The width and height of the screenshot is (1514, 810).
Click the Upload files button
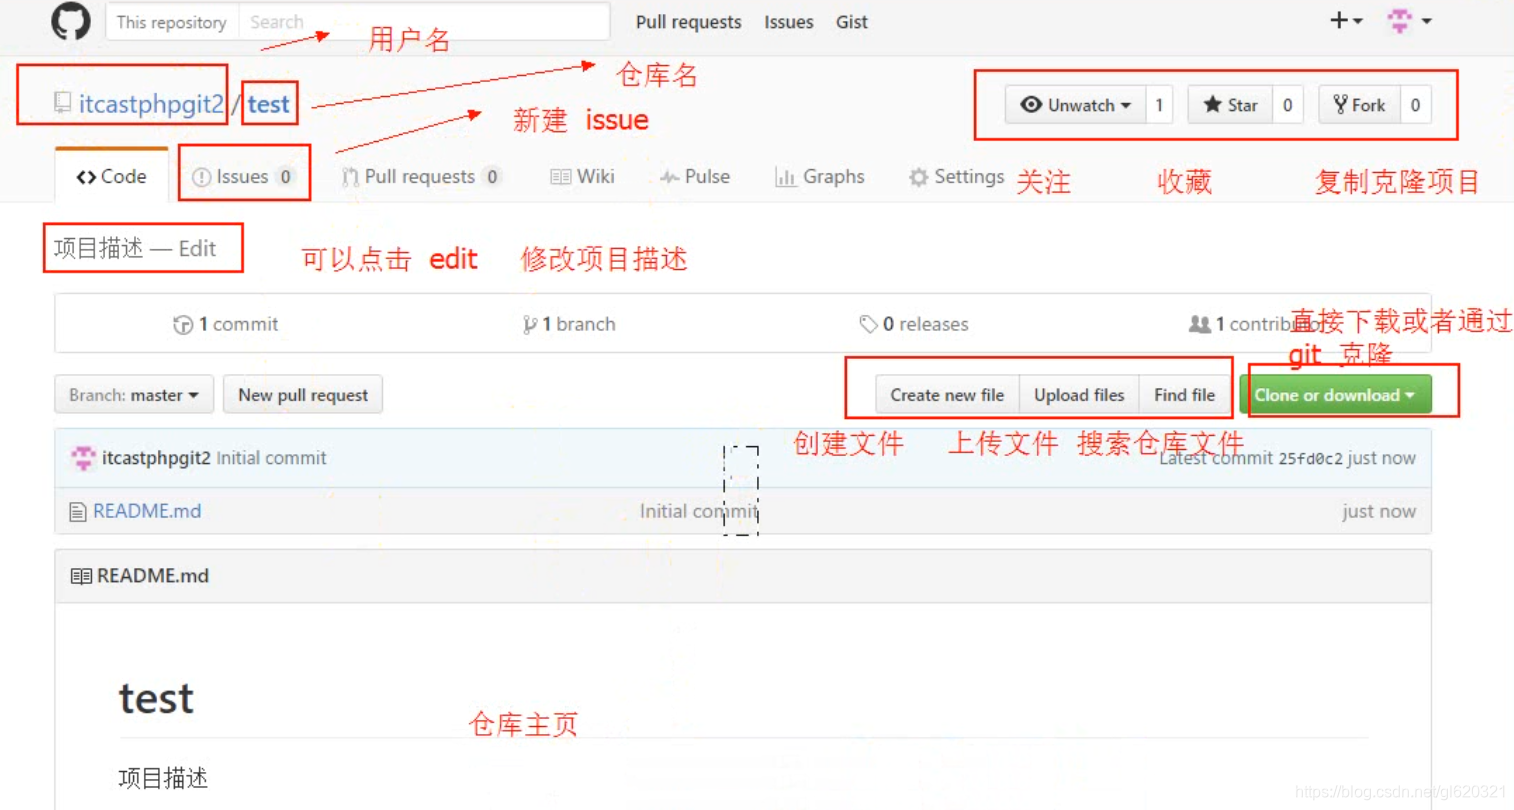1079,395
